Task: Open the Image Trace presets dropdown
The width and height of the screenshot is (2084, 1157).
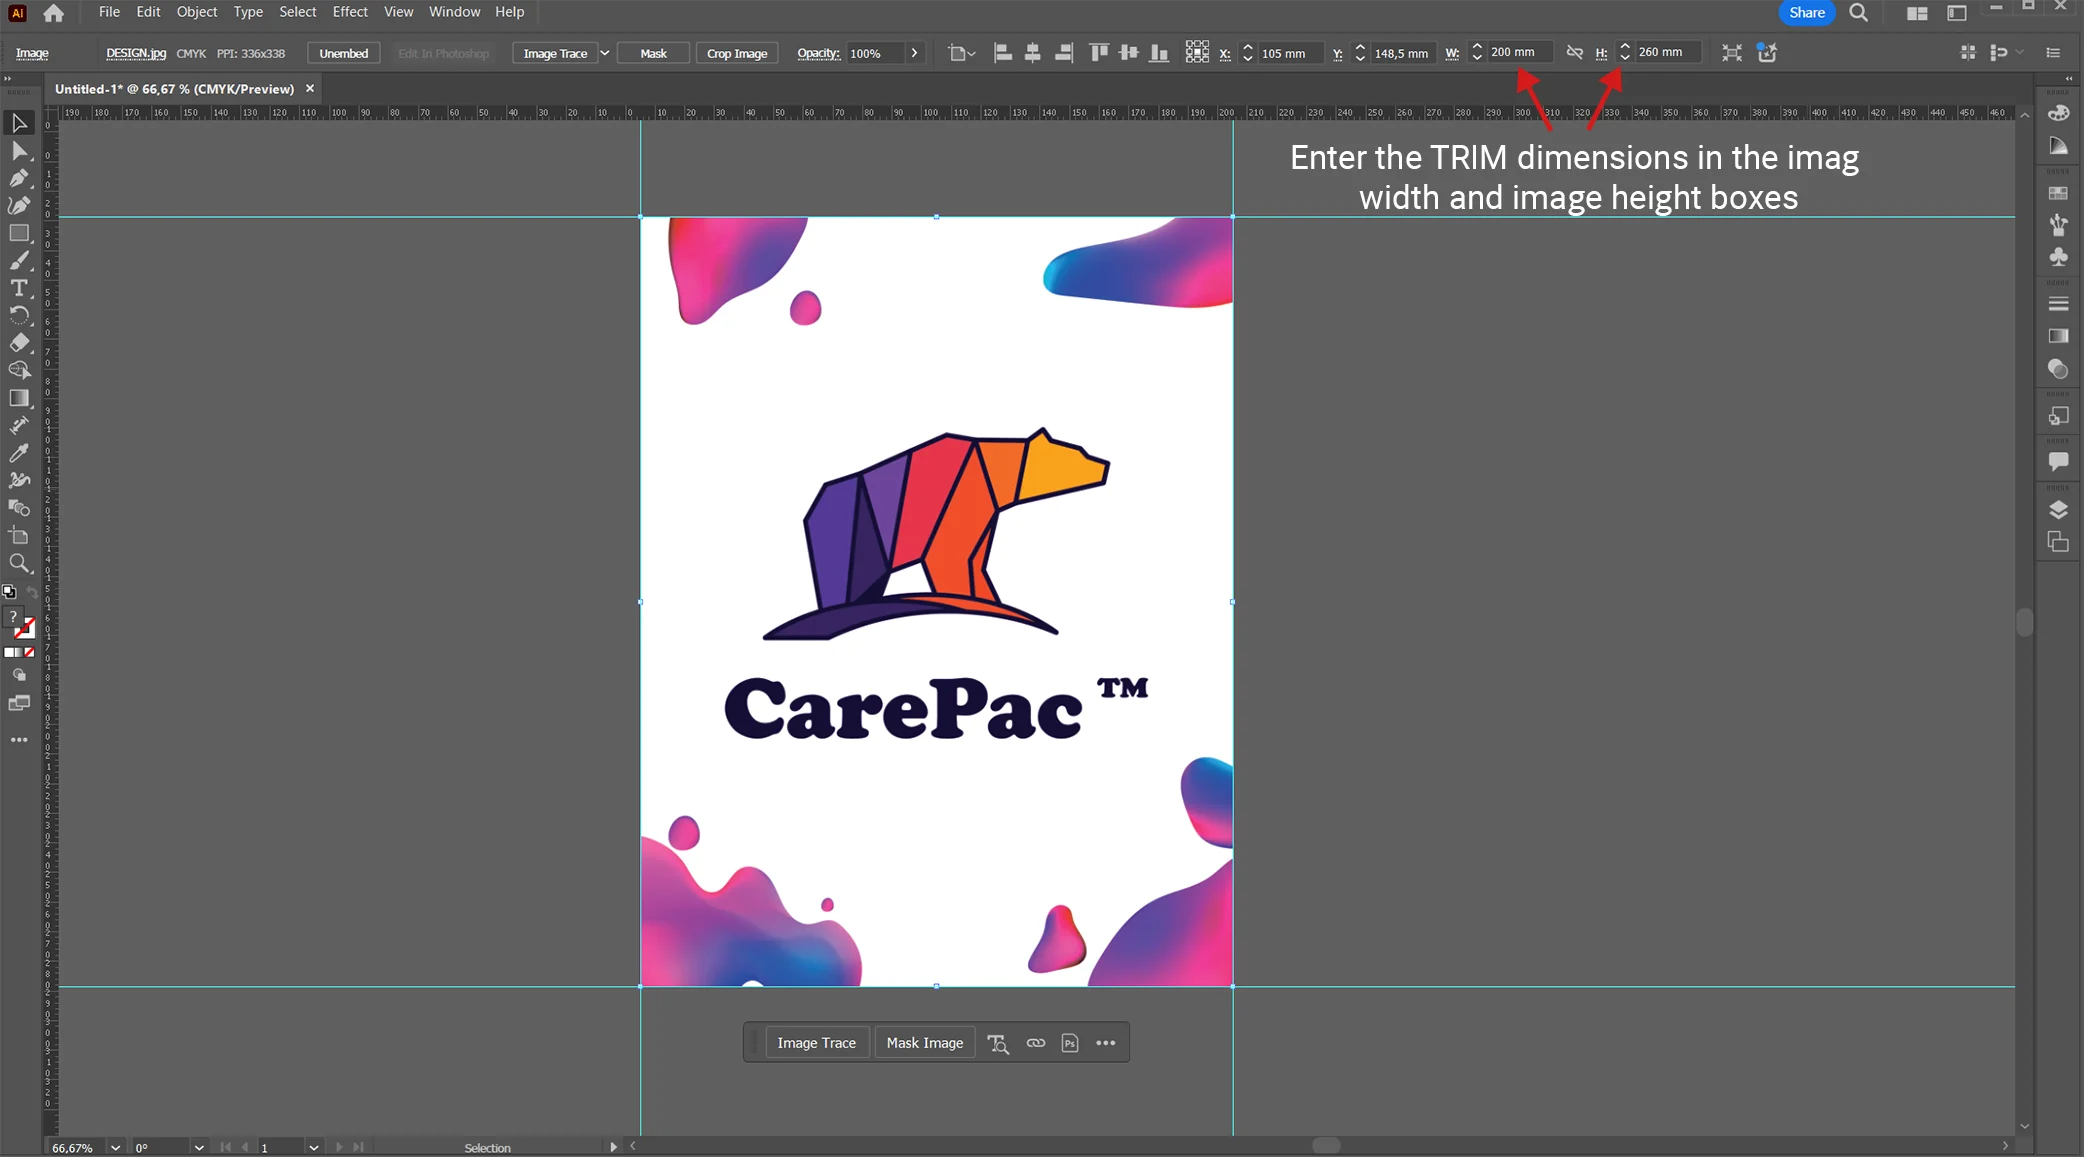Action: tap(605, 53)
